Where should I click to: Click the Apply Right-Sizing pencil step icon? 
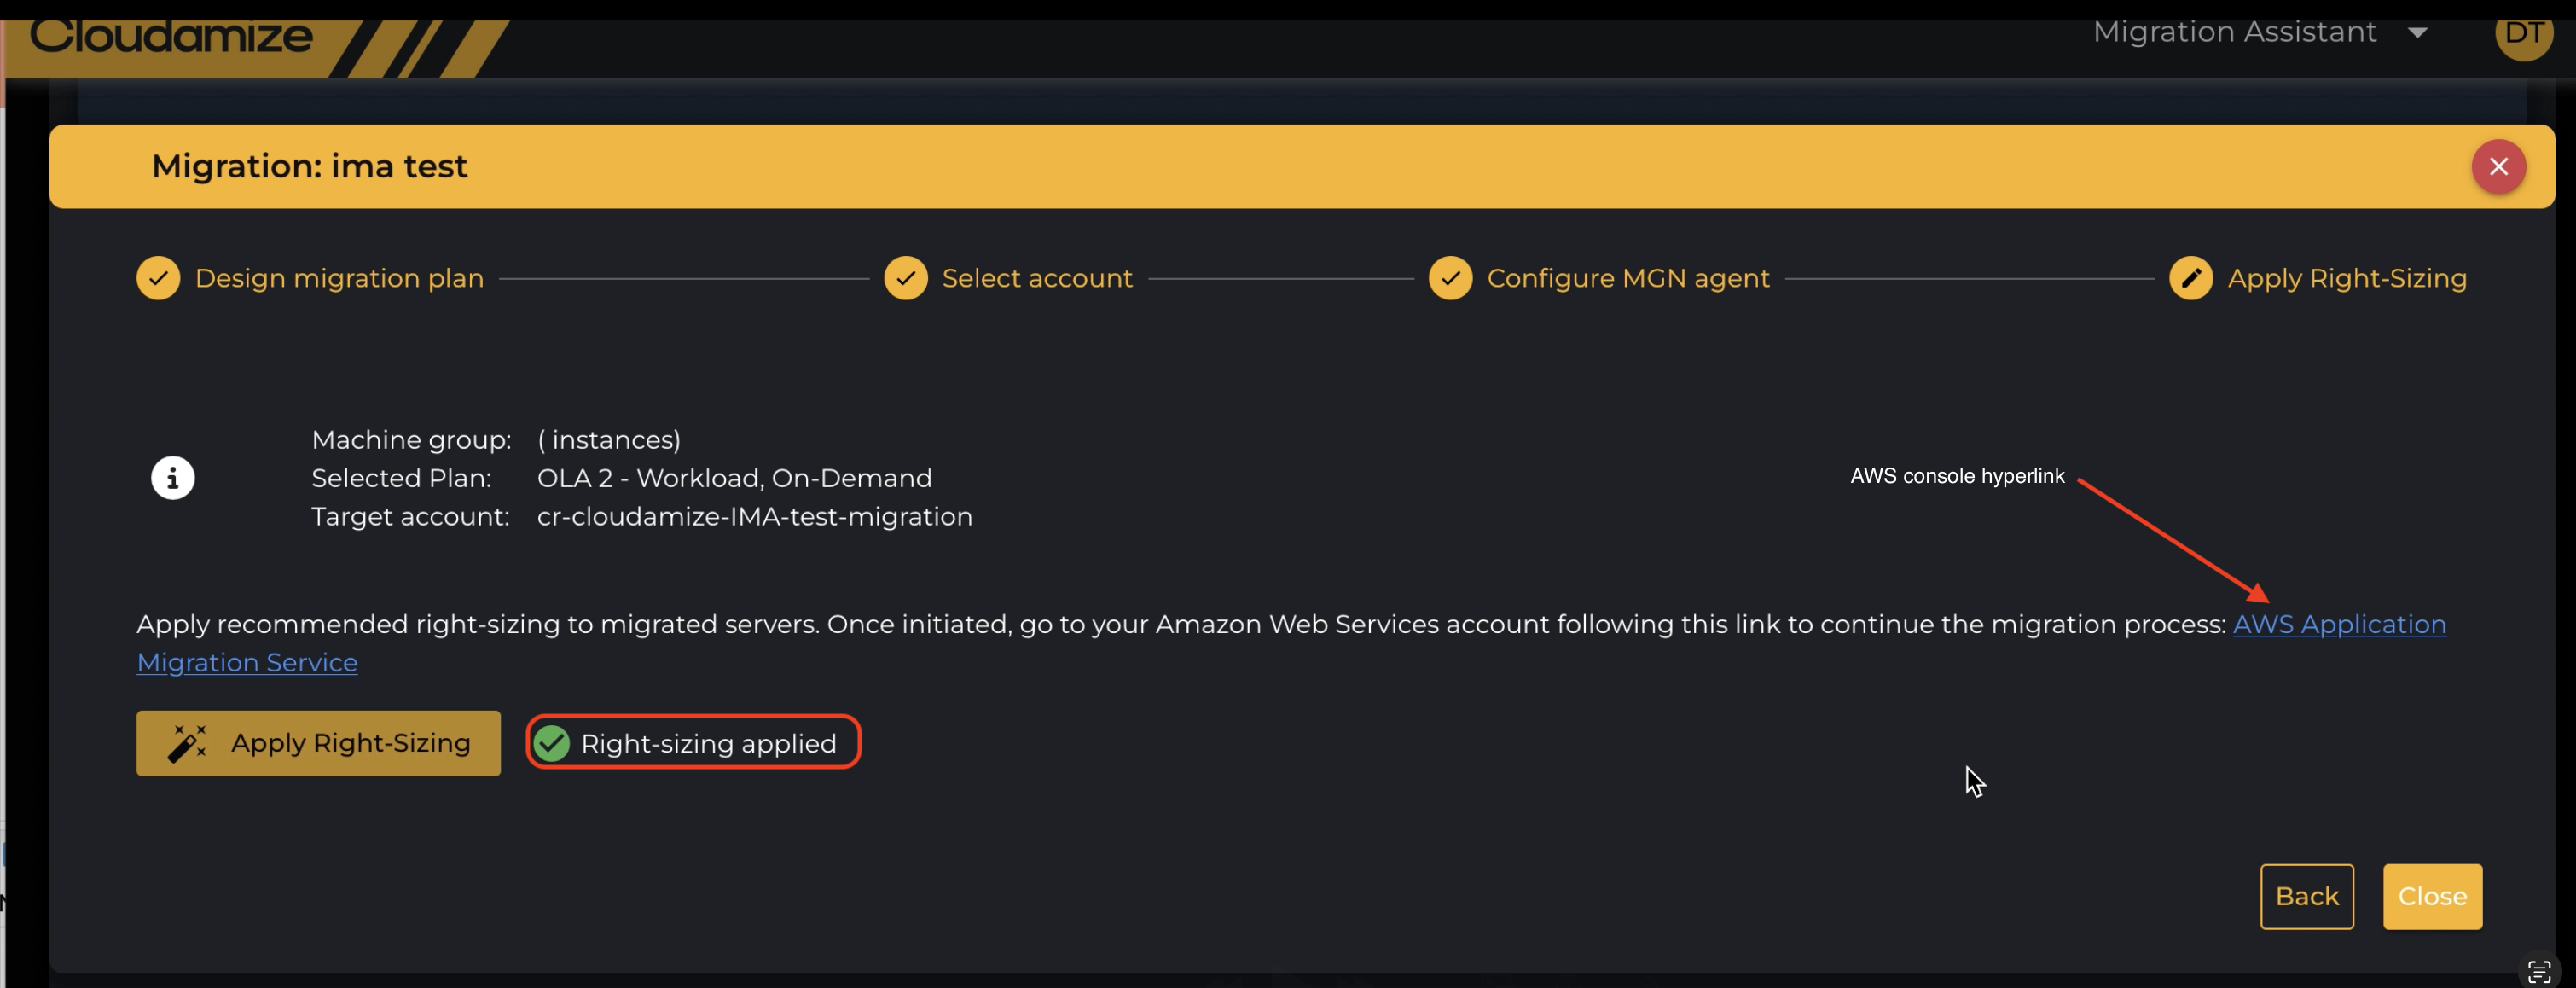[2190, 278]
